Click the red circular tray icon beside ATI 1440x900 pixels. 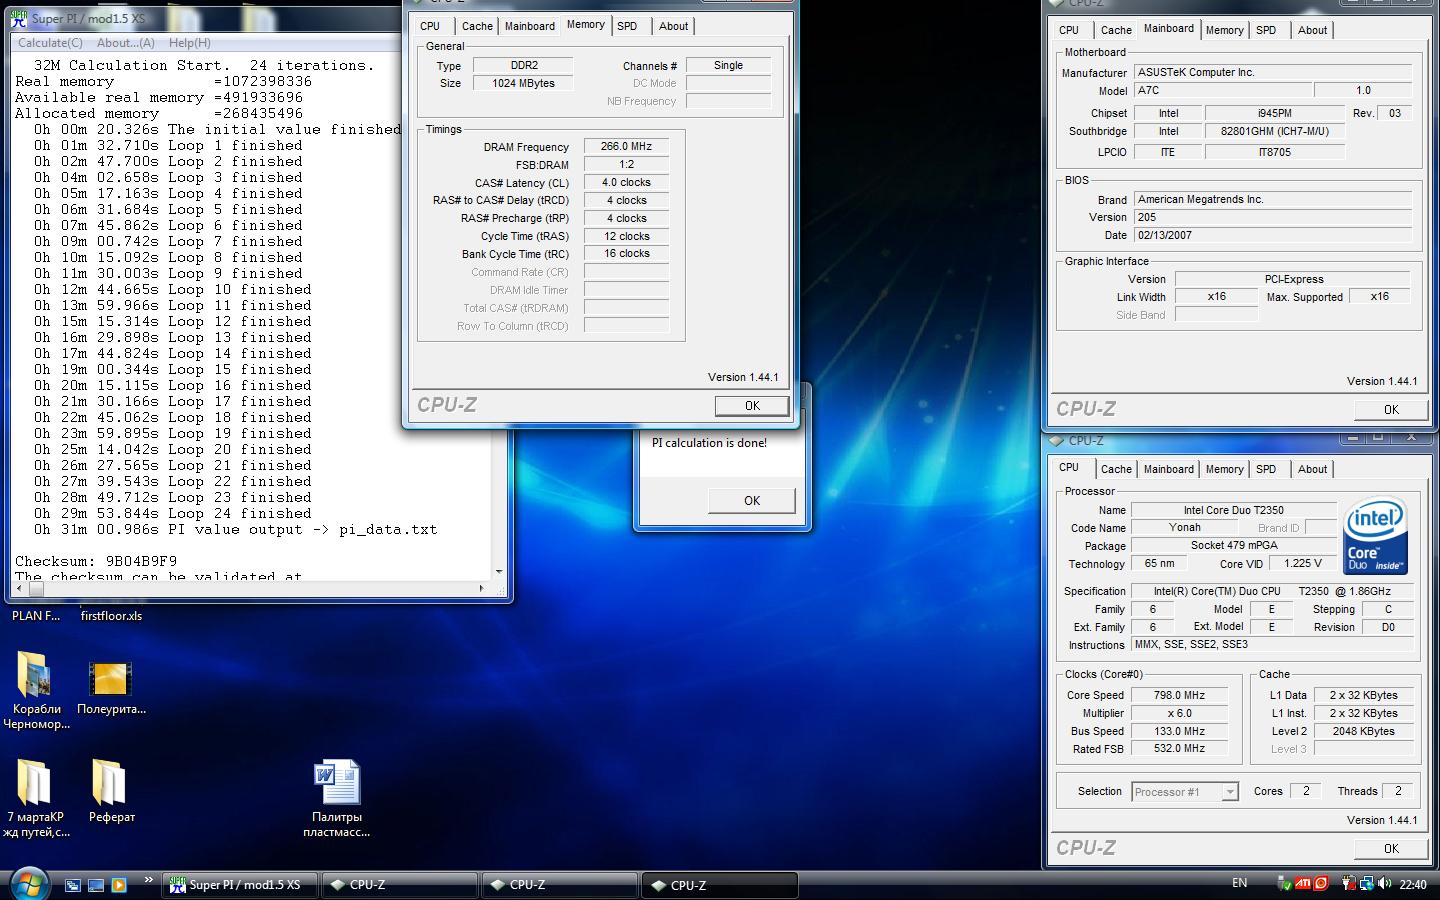[1321, 884]
